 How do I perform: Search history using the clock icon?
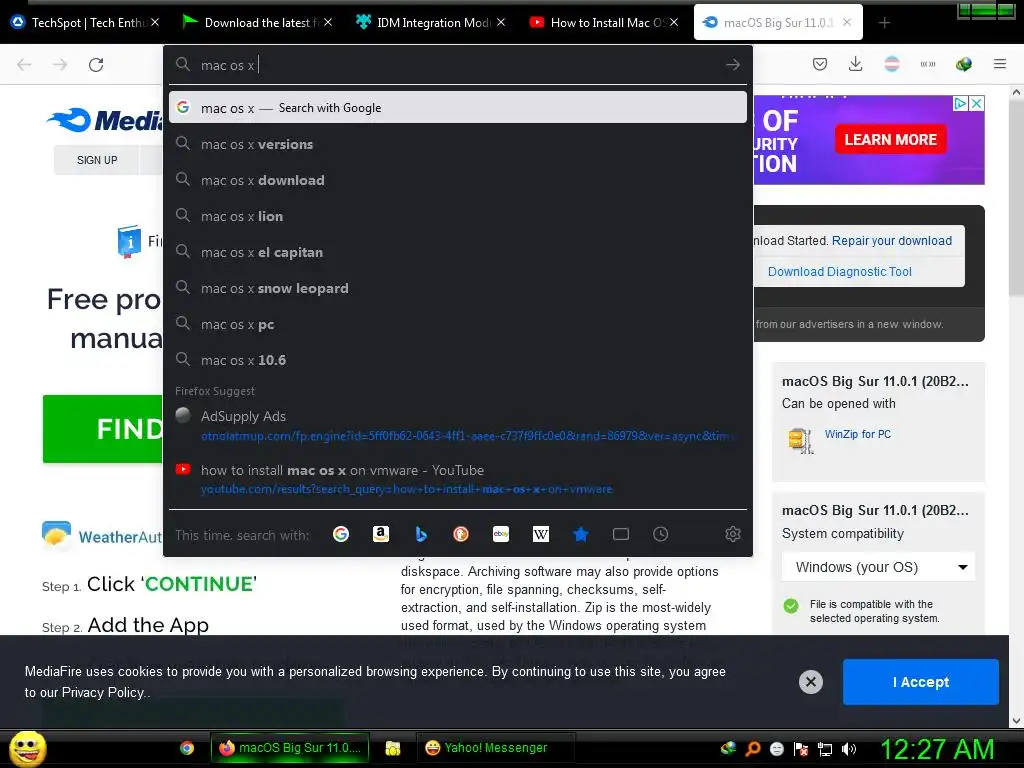click(x=661, y=534)
